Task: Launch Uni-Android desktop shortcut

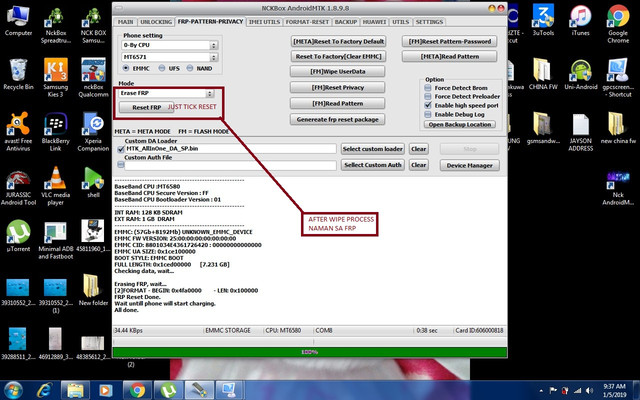Action: [580, 74]
